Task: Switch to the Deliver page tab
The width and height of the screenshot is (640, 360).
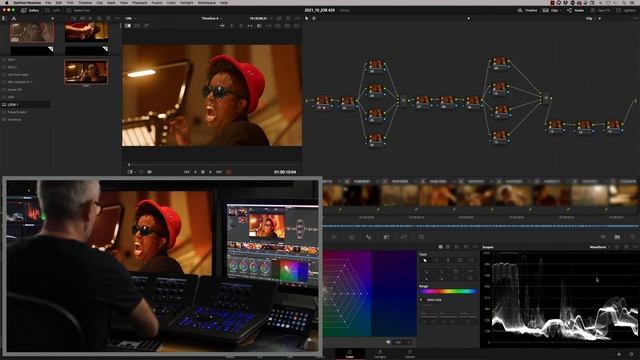Action: pos(410,354)
